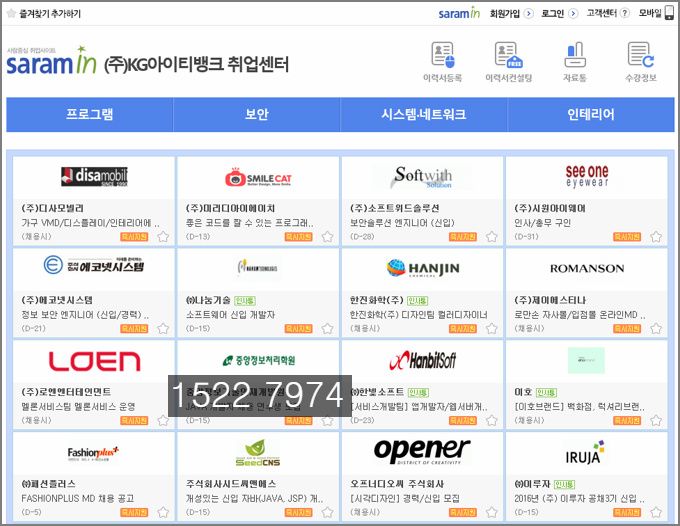Open the 고객센터 customer center link
The image size is (680, 526).
point(602,13)
